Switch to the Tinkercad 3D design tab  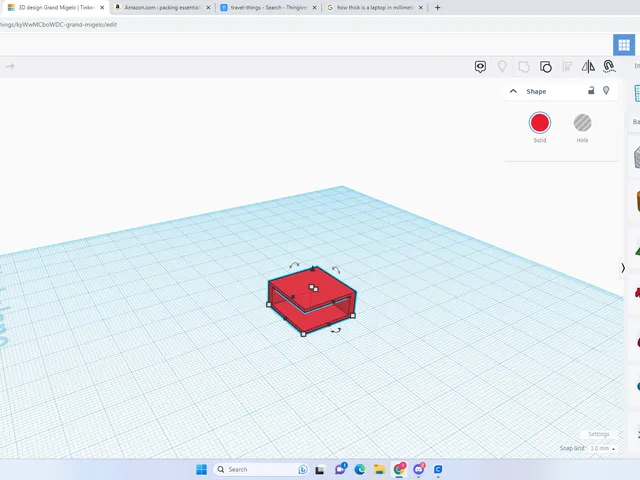coord(55,7)
